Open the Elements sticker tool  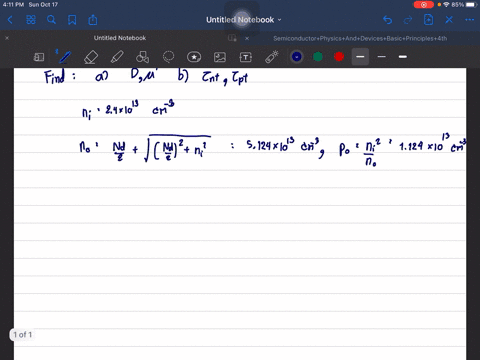194,57
